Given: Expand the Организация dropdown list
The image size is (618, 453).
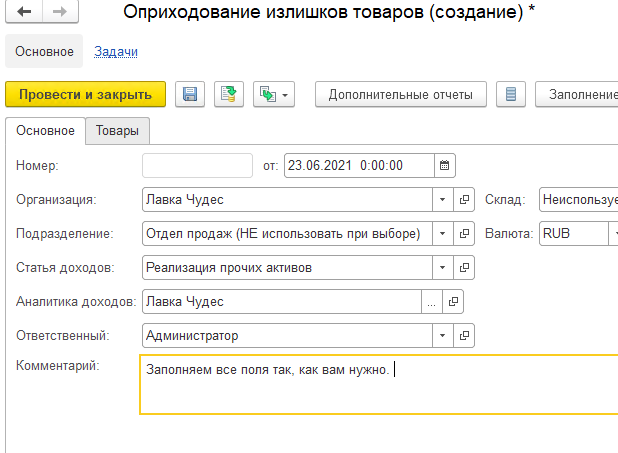Looking at the screenshot, I should (443, 199).
